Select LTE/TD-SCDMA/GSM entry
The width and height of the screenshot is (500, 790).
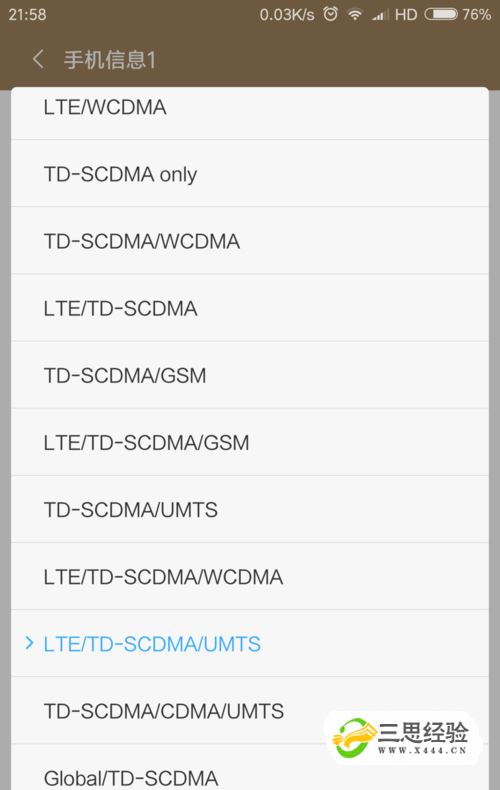pos(250,442)
